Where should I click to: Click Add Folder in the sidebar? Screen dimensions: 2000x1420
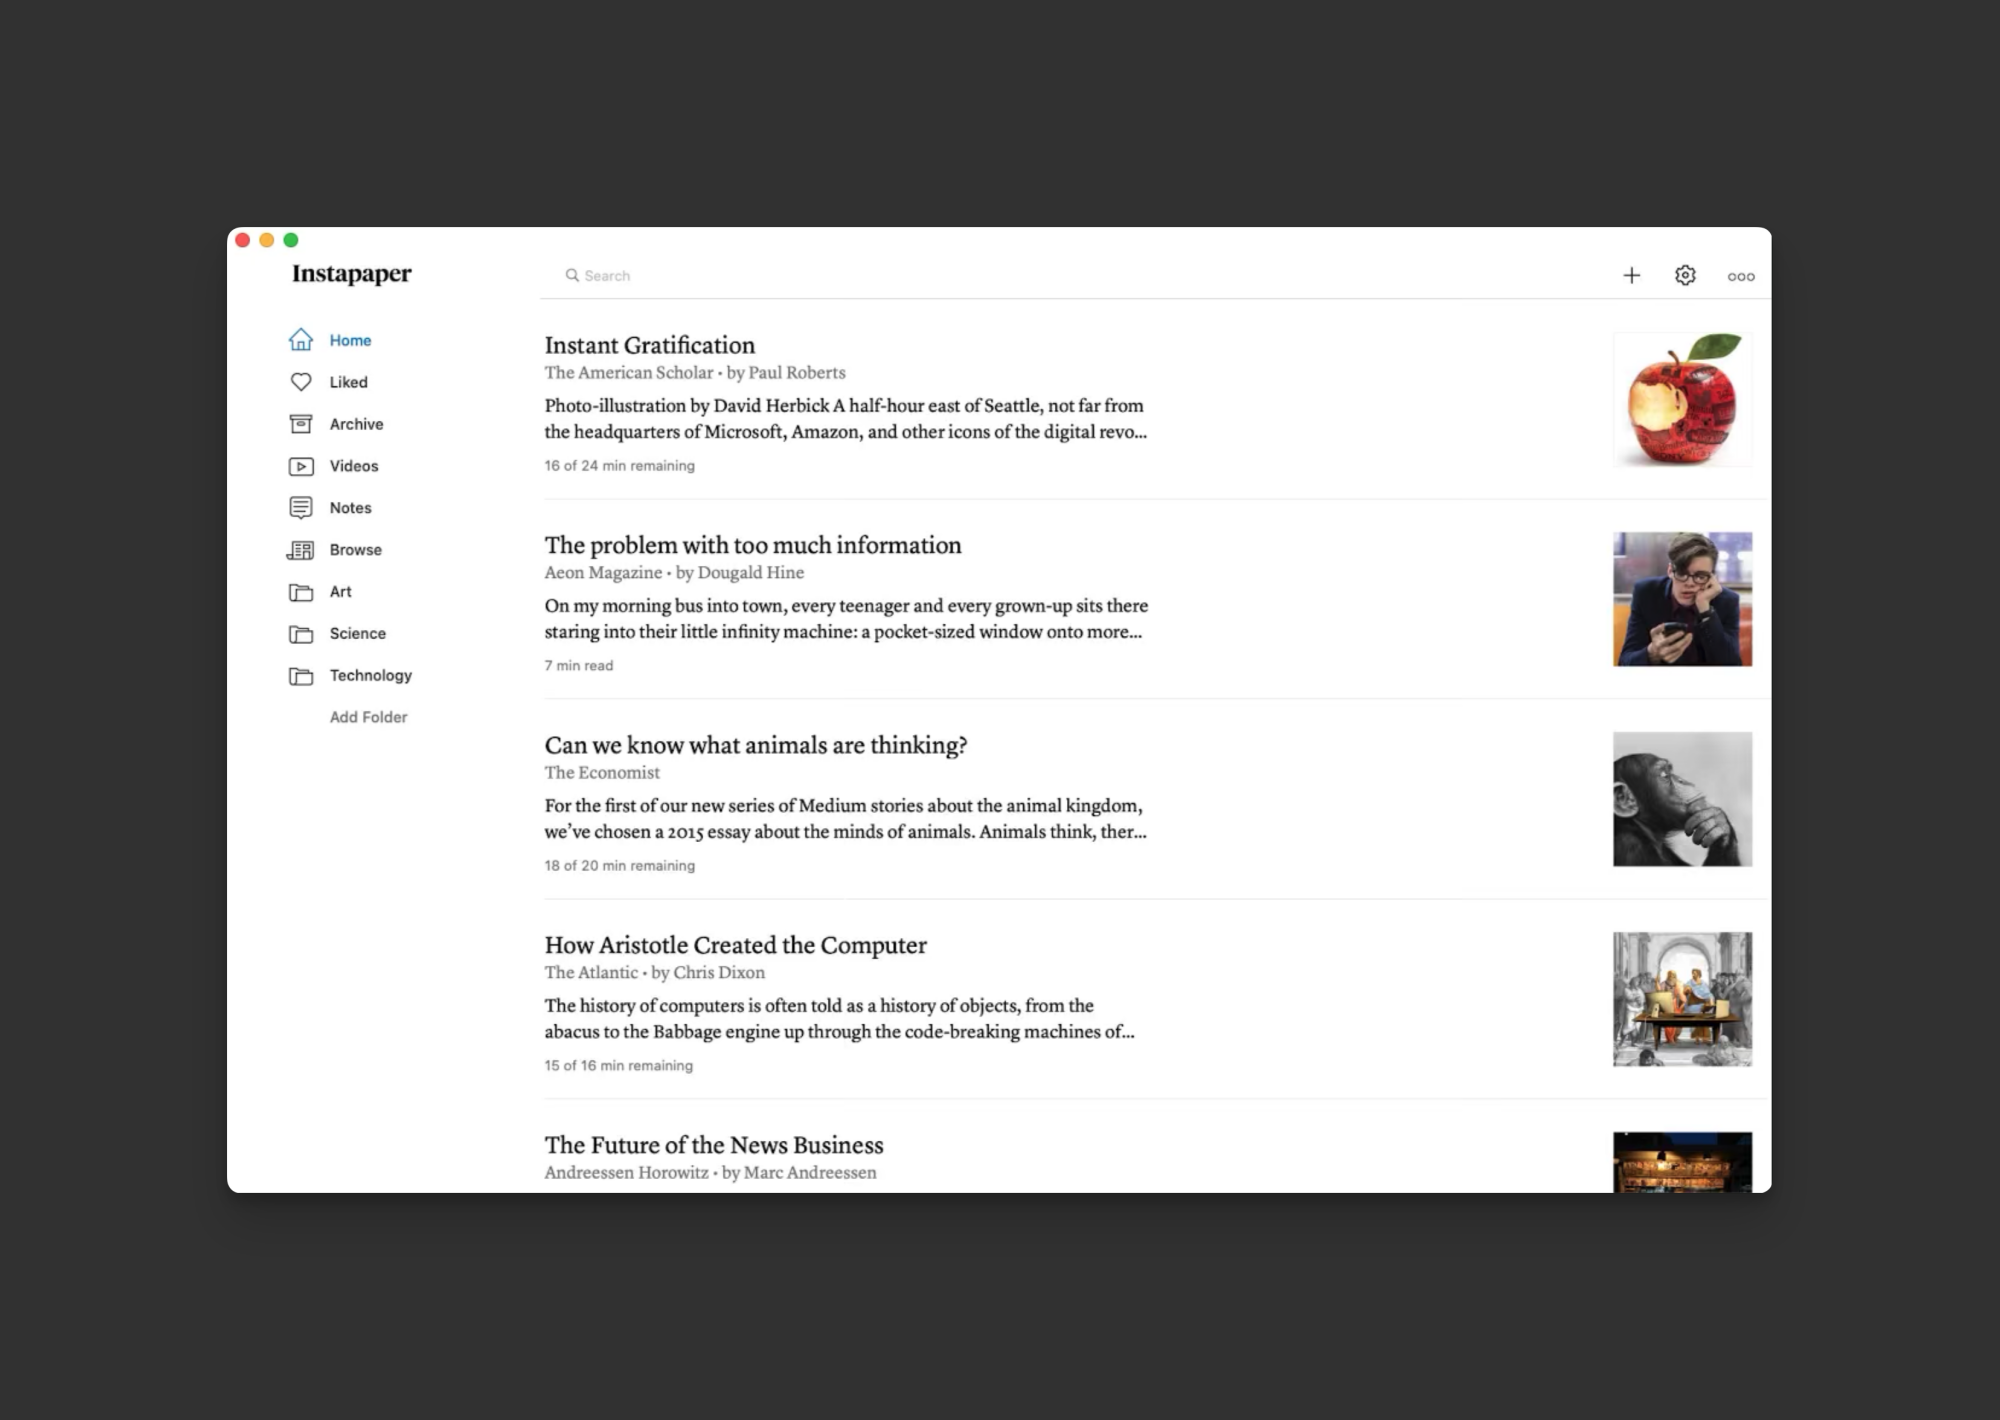[x=368, y=717]
